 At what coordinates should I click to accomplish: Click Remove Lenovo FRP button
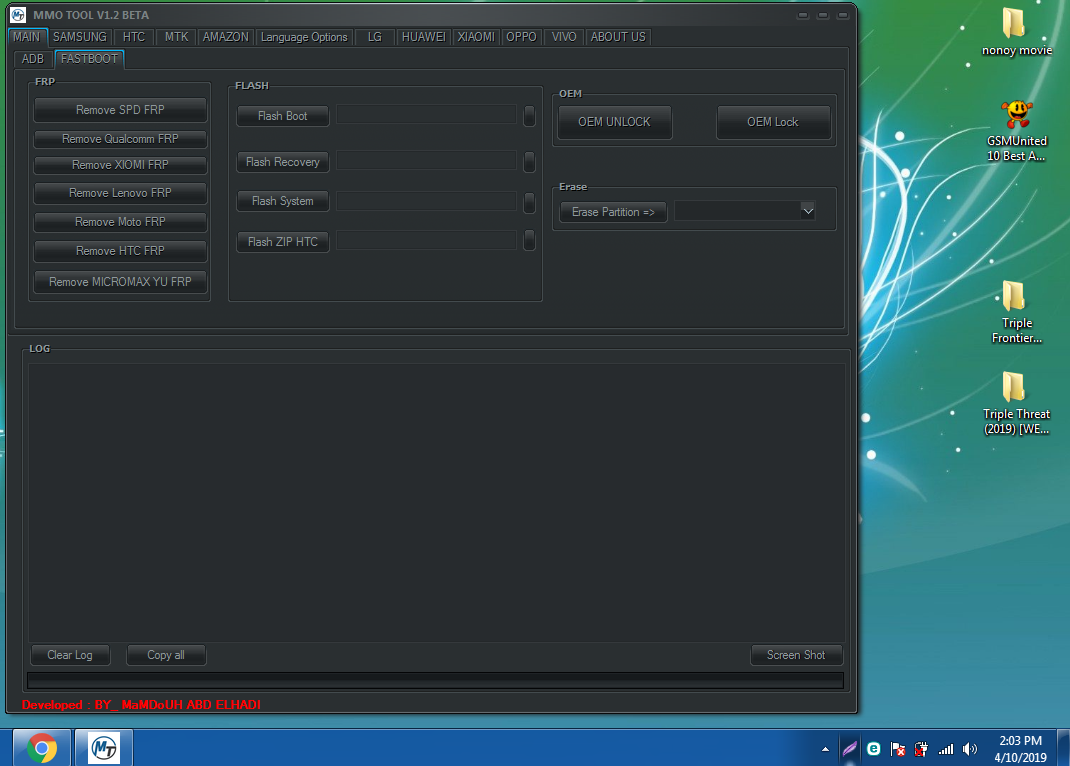(x=120, y=193)
